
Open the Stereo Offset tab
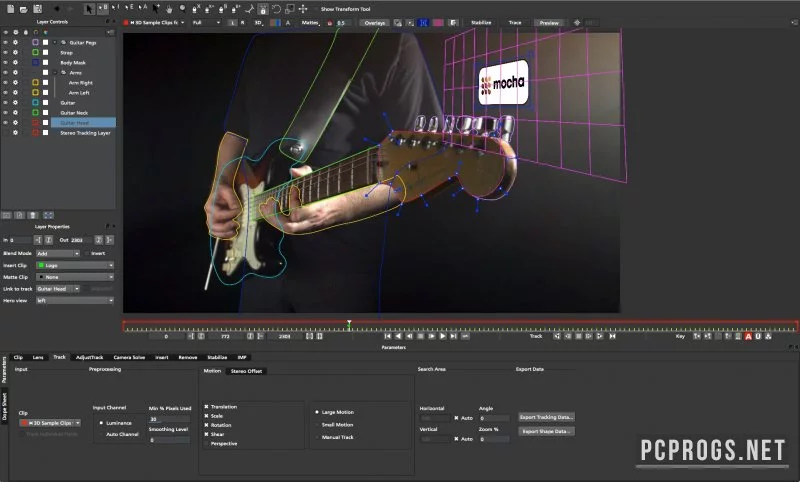coord(246,371)
